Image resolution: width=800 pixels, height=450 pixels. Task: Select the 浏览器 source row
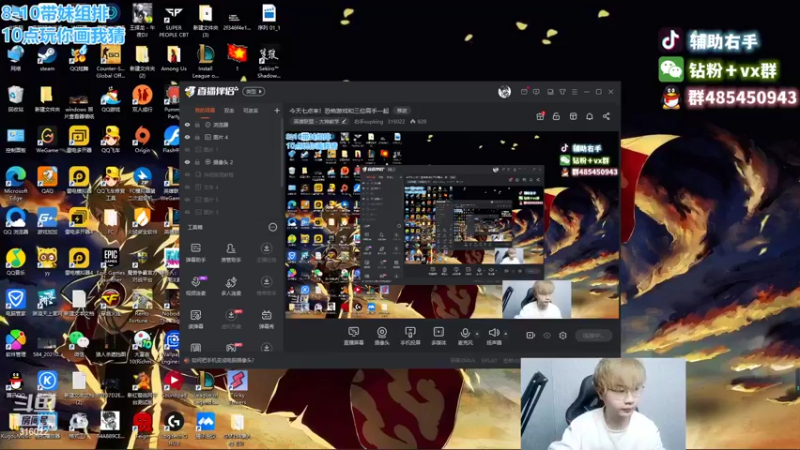point(232,124)
